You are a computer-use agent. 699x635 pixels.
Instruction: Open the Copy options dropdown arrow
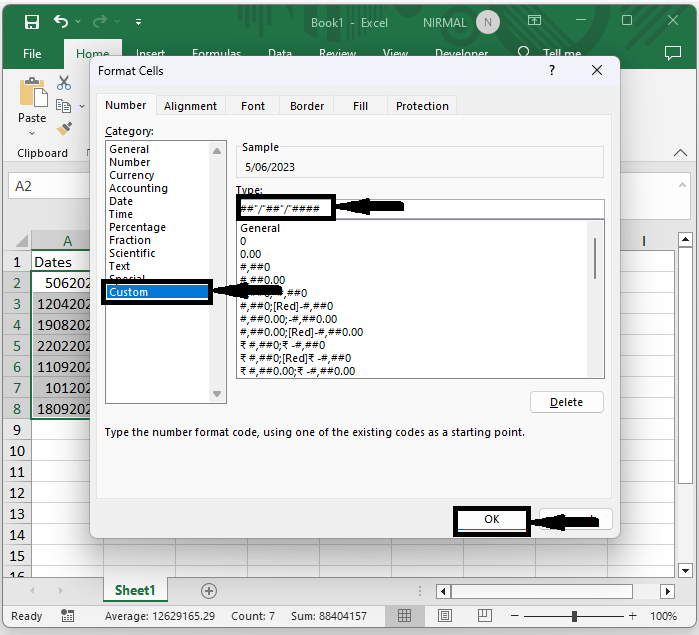tap(82, 106)
